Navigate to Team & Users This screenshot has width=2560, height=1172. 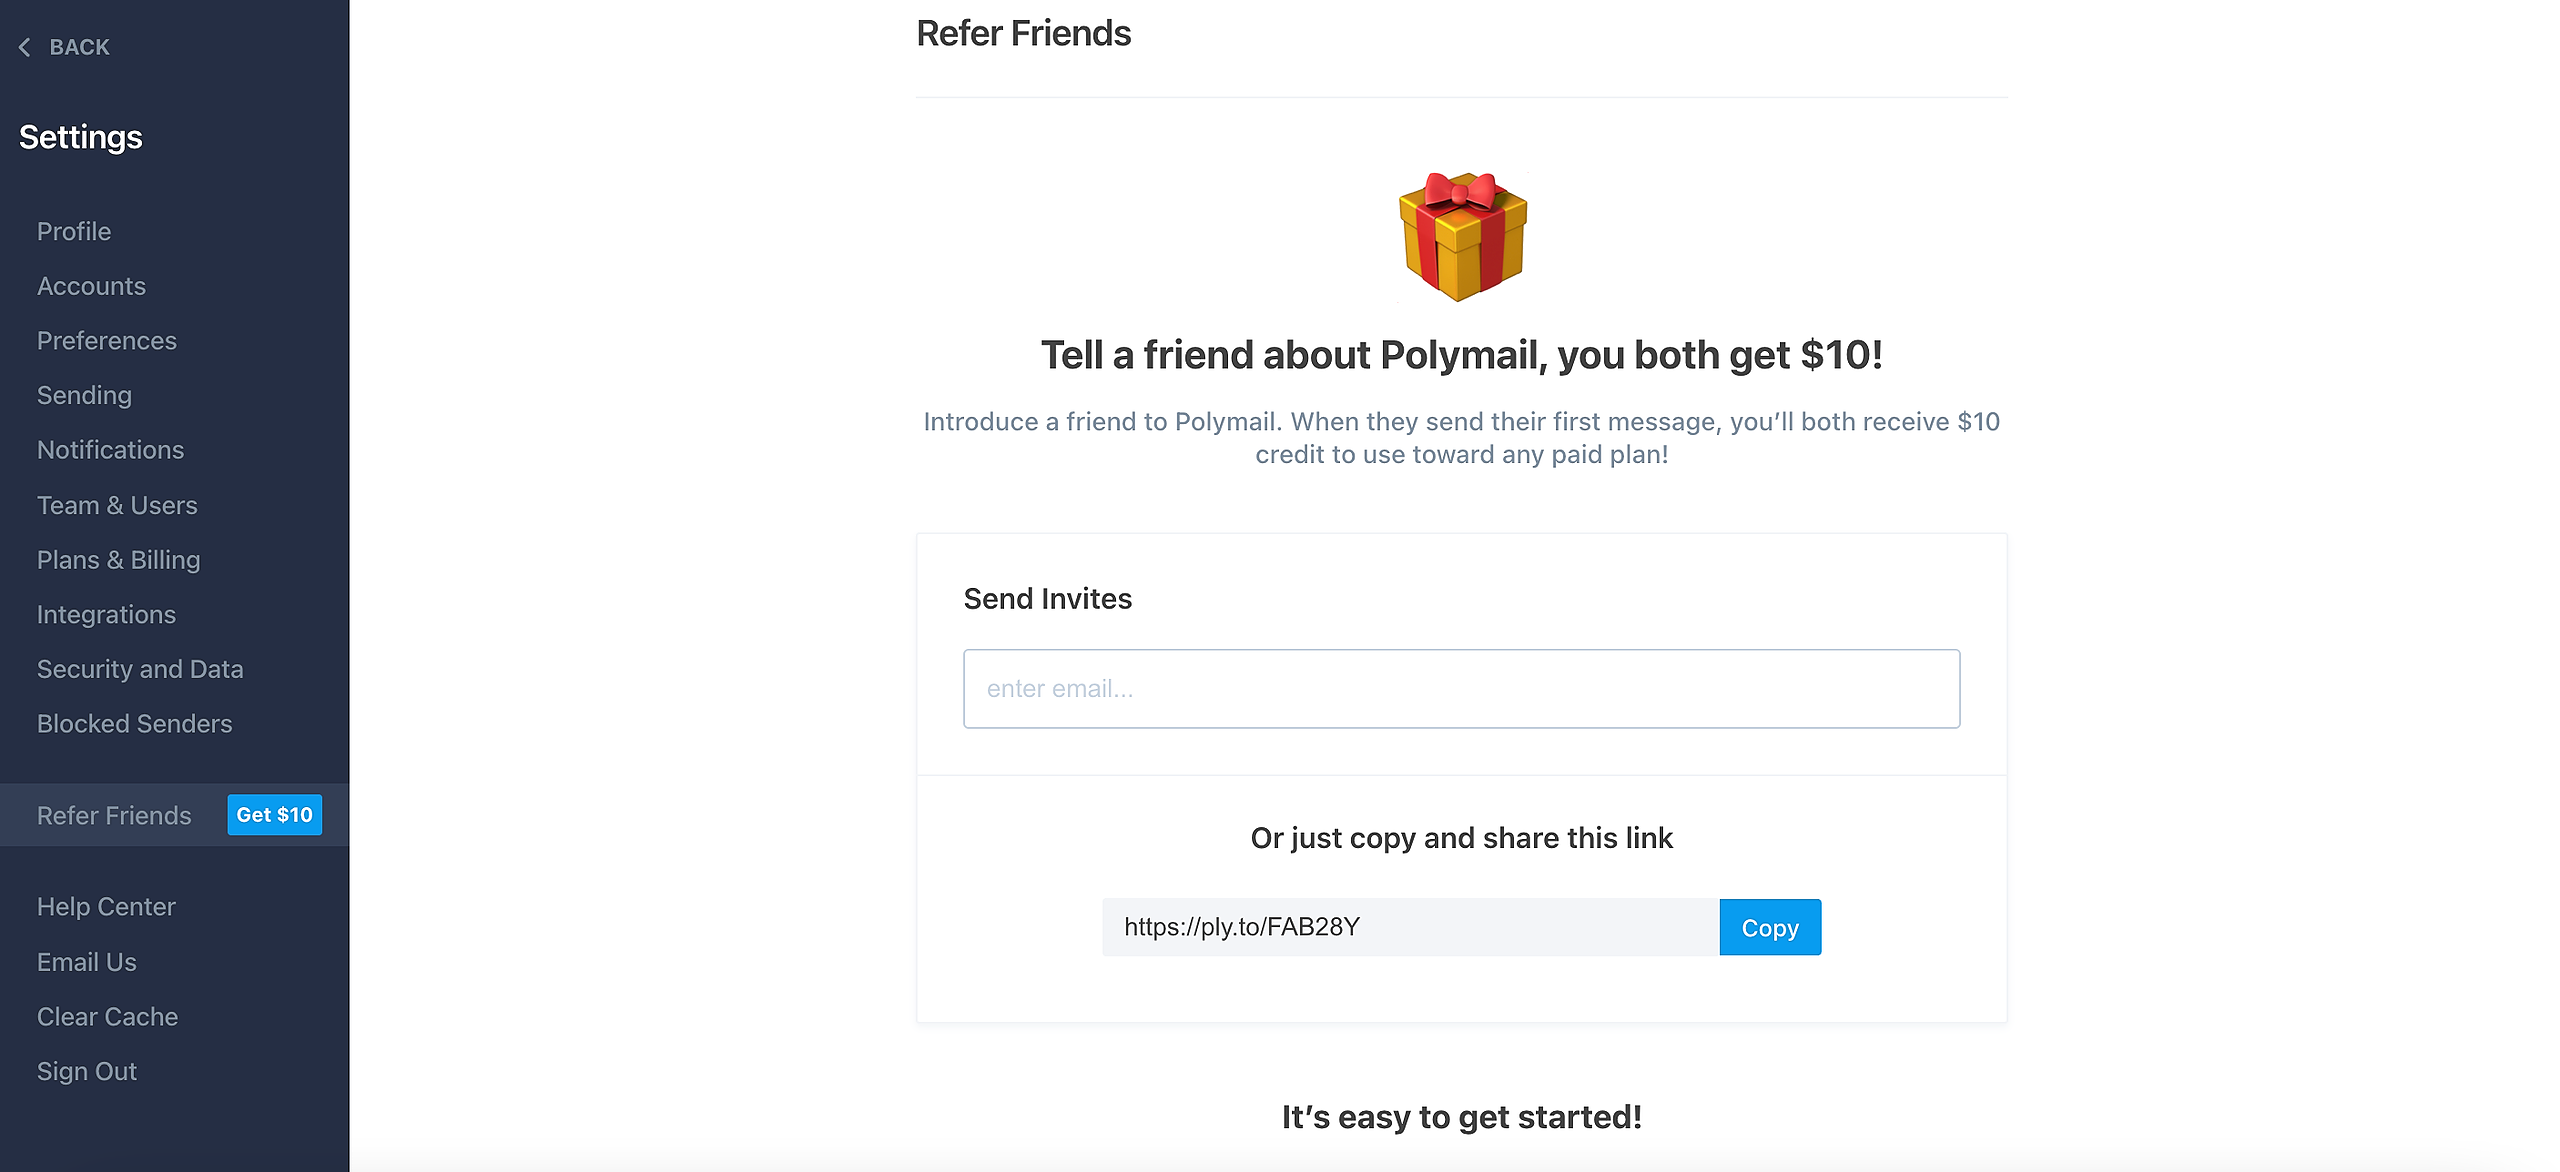coord(117,505)
